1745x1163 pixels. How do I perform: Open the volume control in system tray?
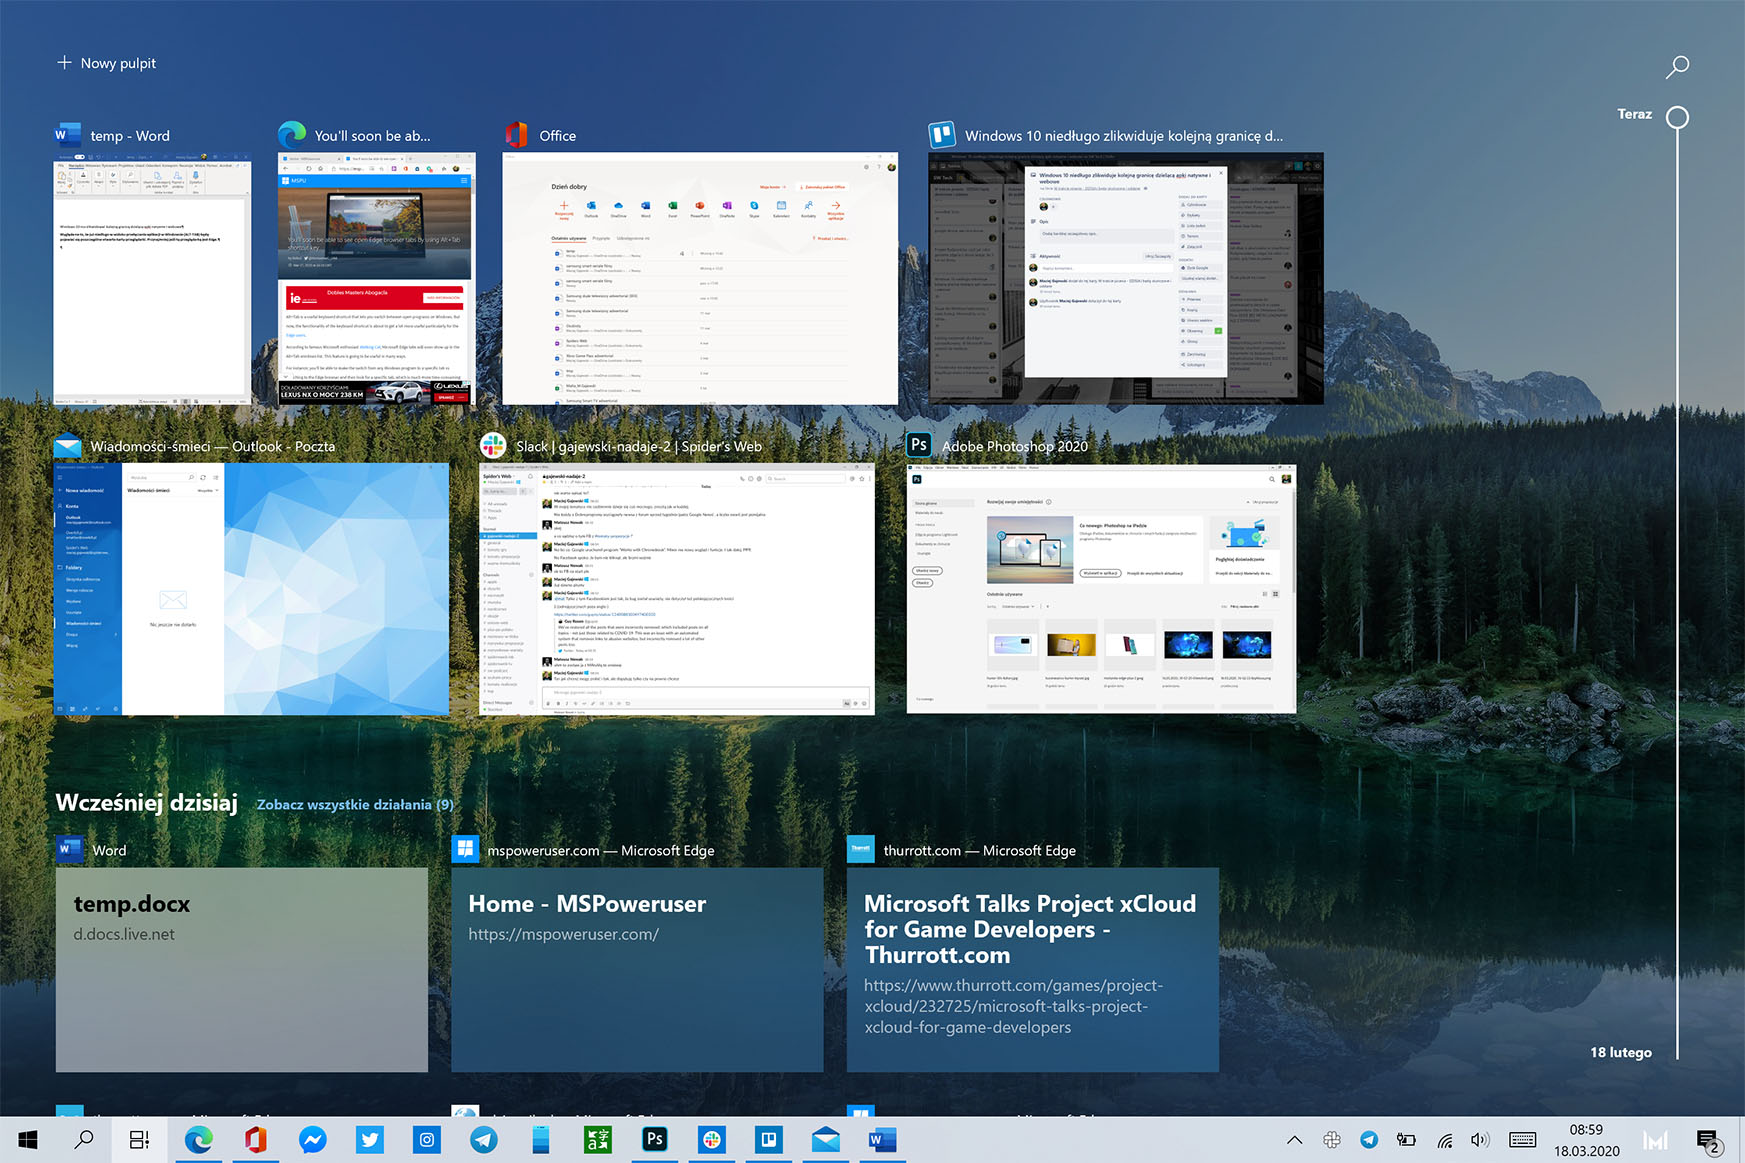click(x=1480, y=1140)
